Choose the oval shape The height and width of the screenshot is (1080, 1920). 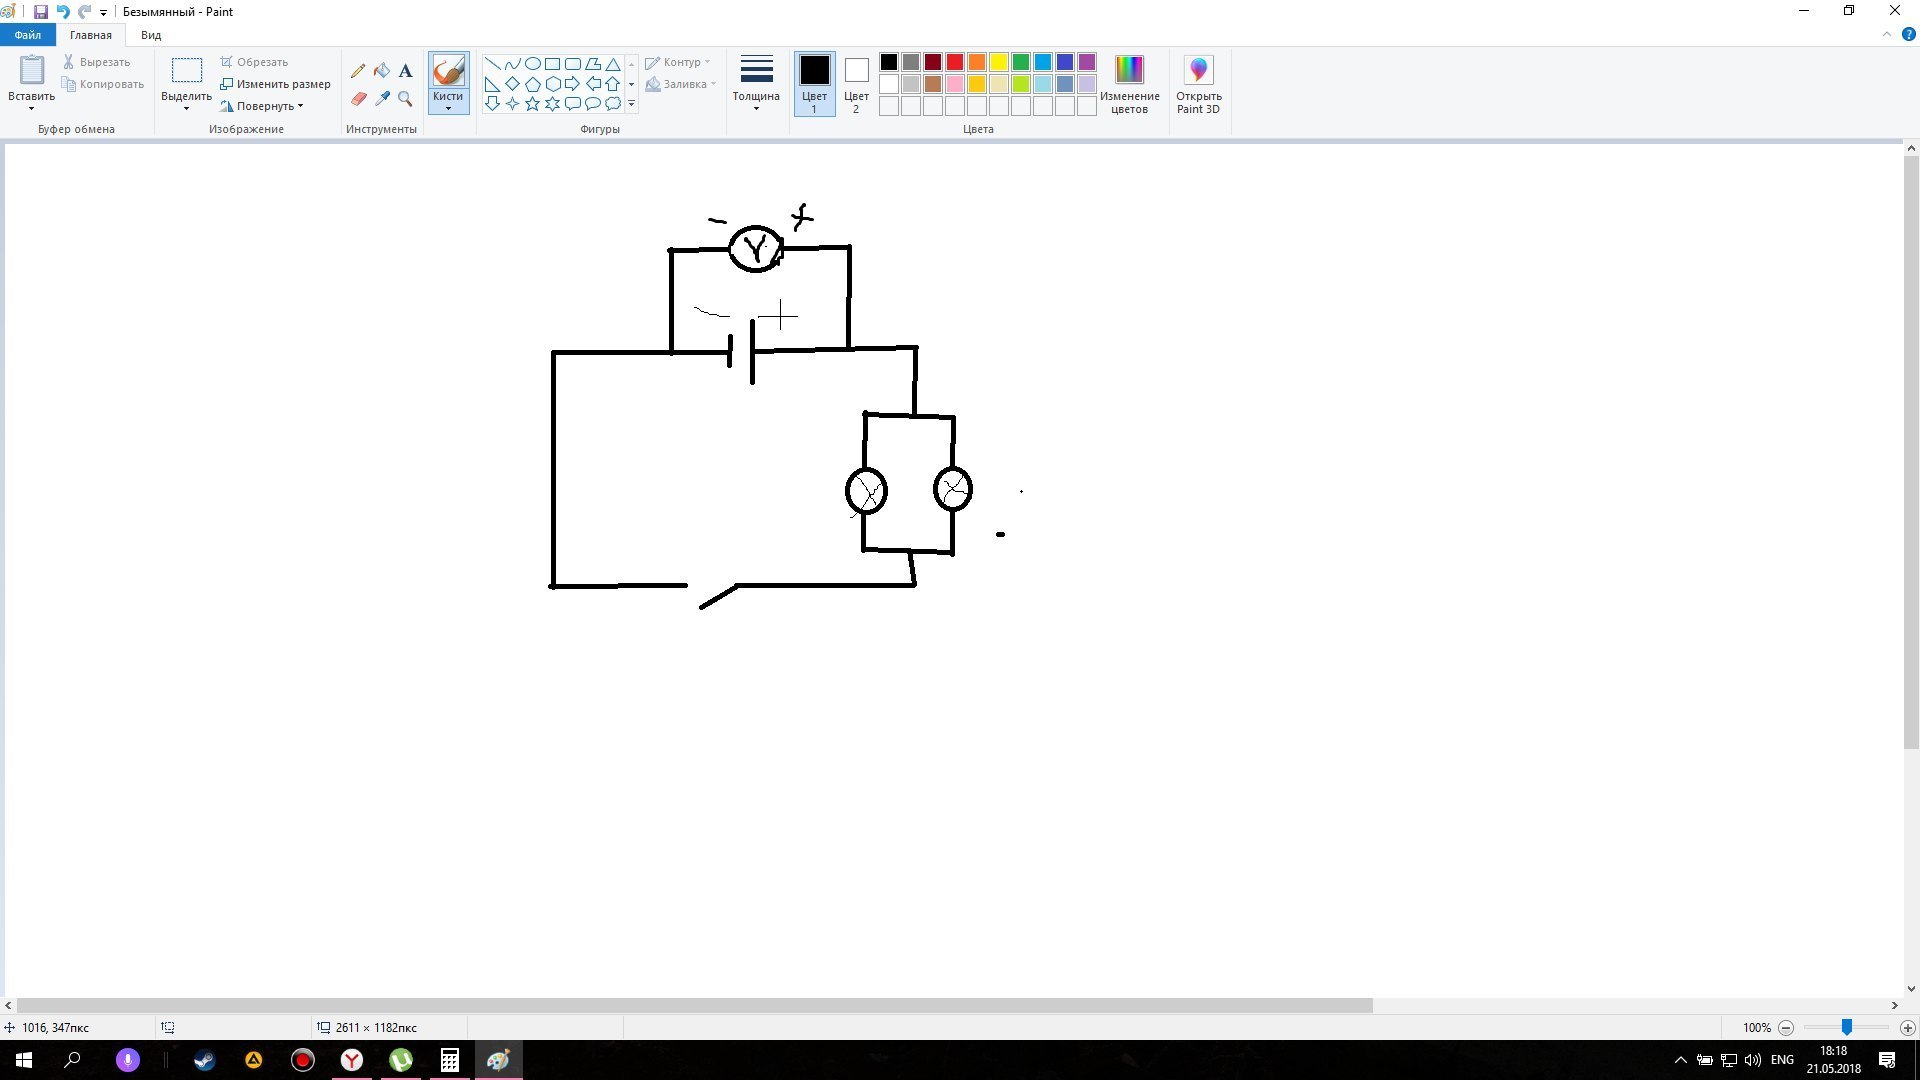tap(532, 63)
